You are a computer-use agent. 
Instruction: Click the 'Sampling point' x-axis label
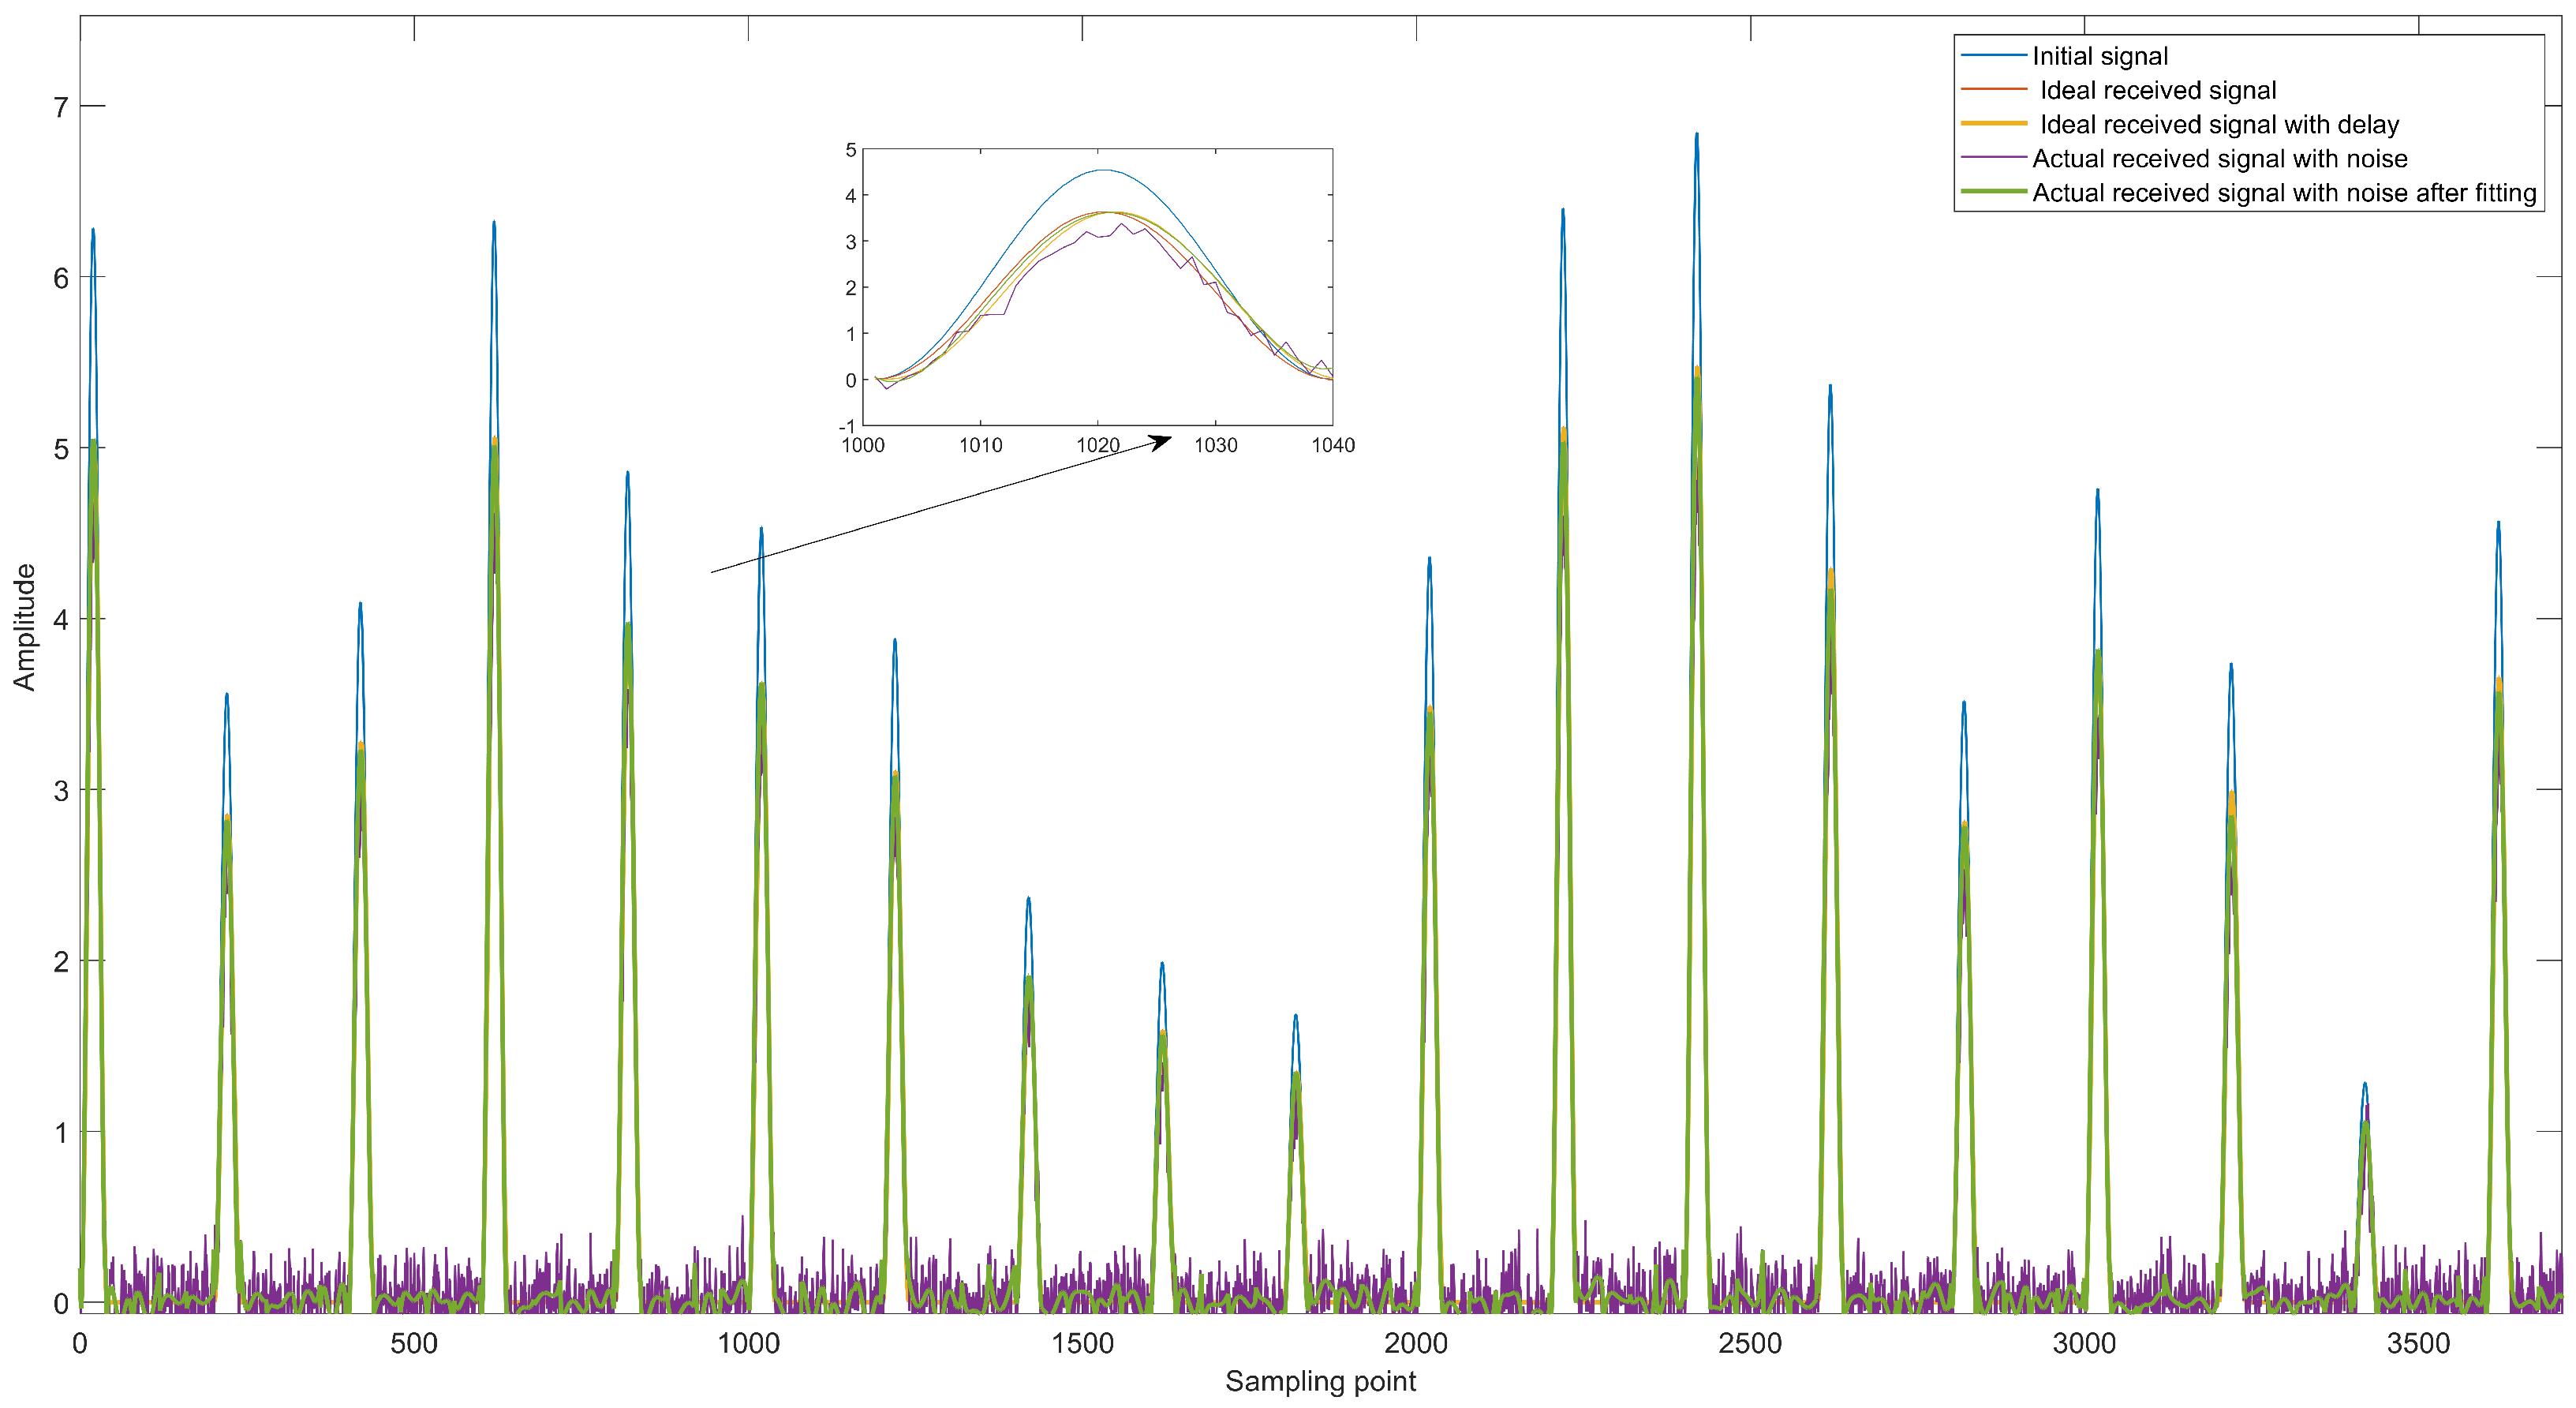click(1320, 1381)
